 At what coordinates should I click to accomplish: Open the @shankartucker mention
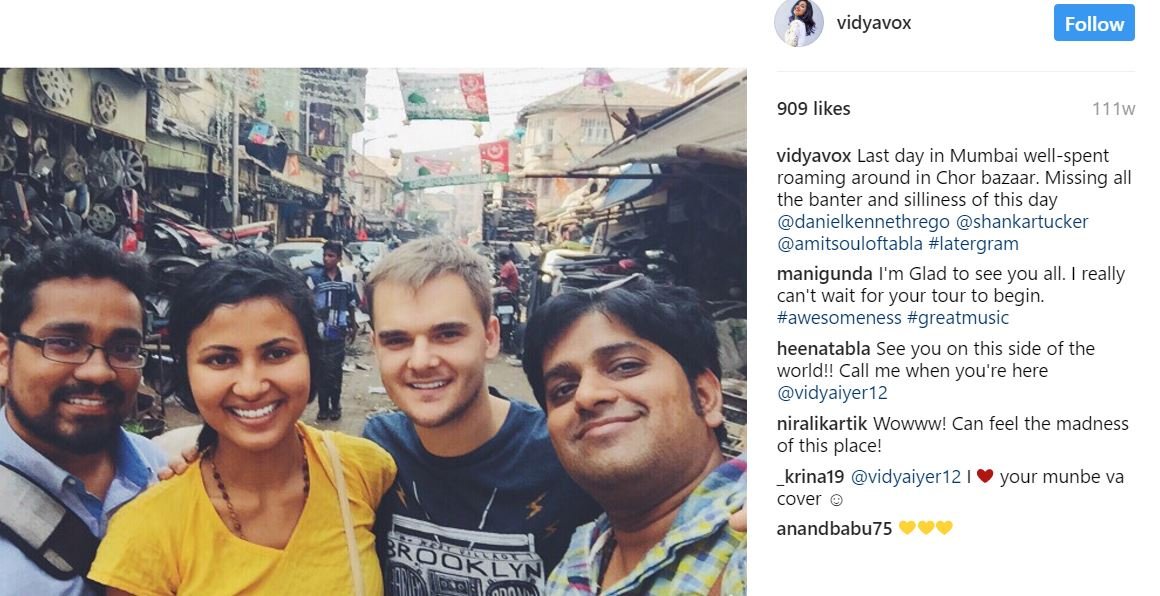click(x=1022, y=222)
